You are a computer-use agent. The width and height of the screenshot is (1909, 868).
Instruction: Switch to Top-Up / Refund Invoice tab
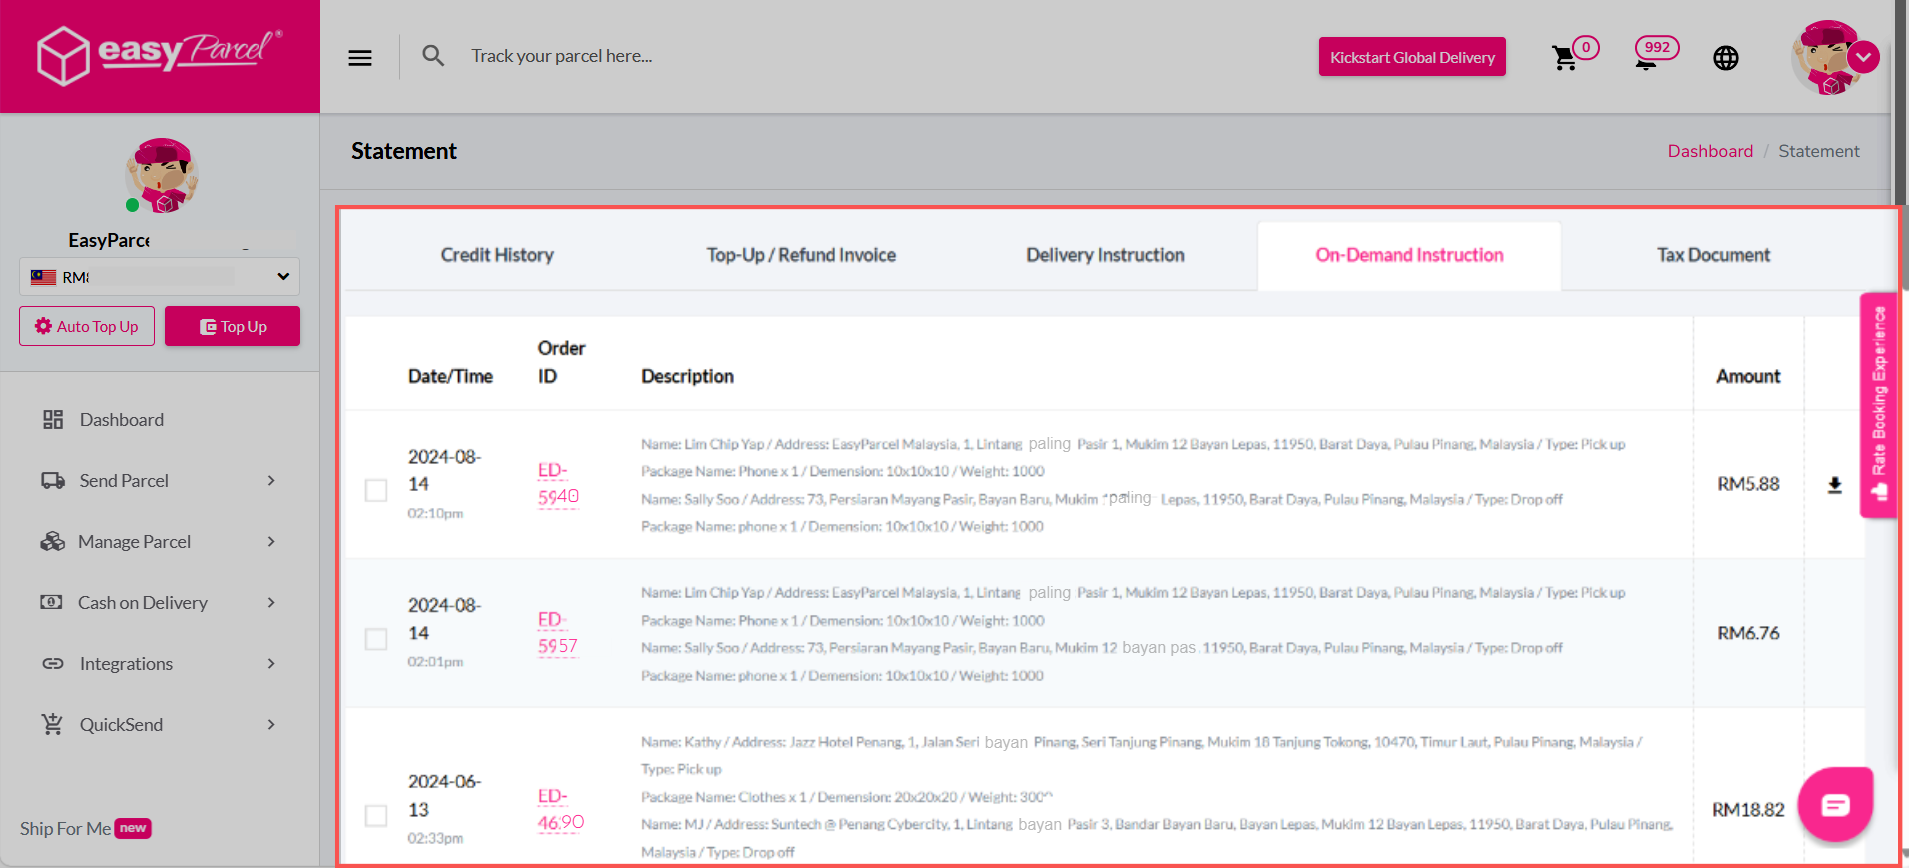801,255
